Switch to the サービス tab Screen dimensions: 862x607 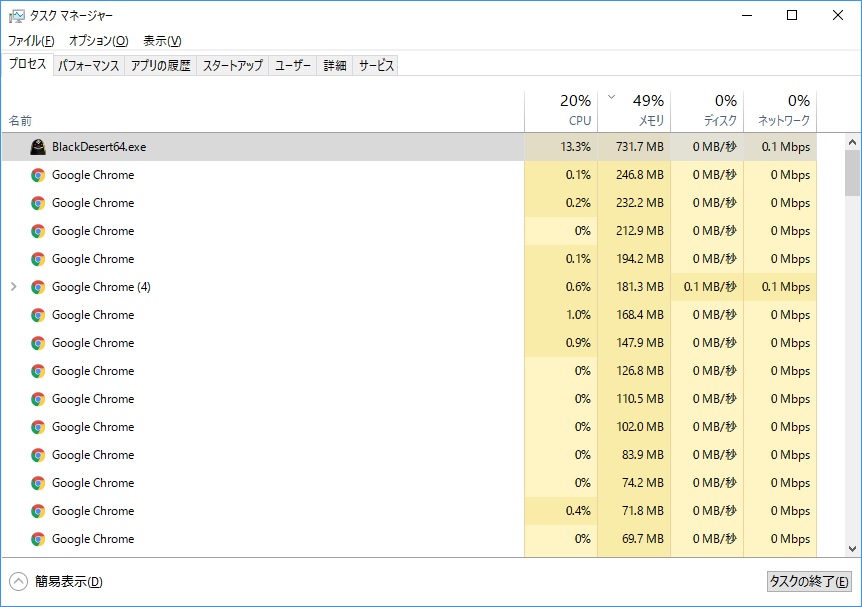point(376,65)
